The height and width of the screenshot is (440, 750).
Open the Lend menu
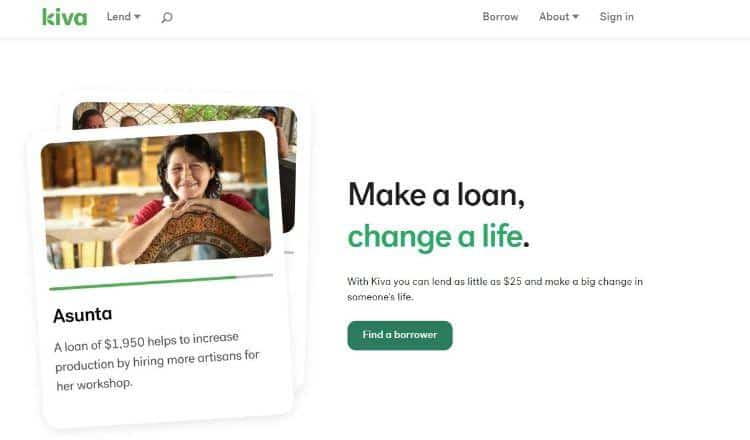pos(123,17)
